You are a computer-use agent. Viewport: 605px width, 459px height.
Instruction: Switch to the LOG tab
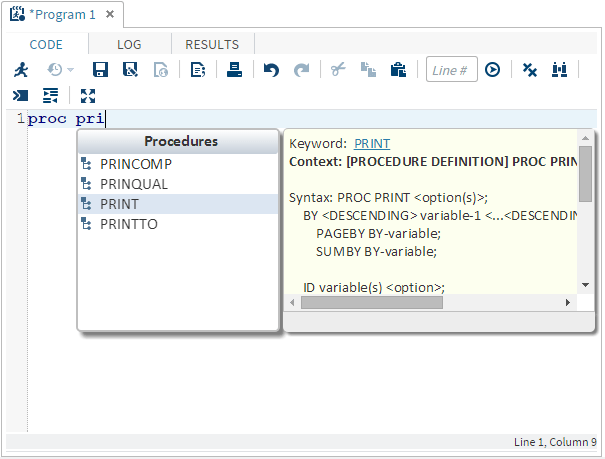point(129,44)
